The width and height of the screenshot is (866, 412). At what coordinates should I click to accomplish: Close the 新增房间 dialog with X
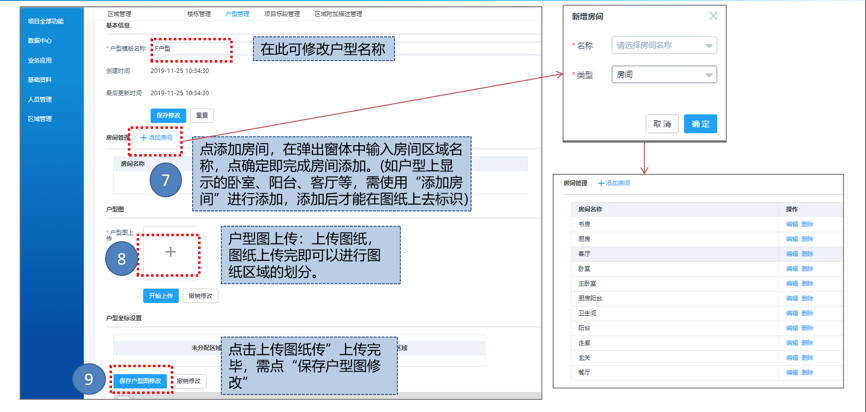(x=713, y=17)
